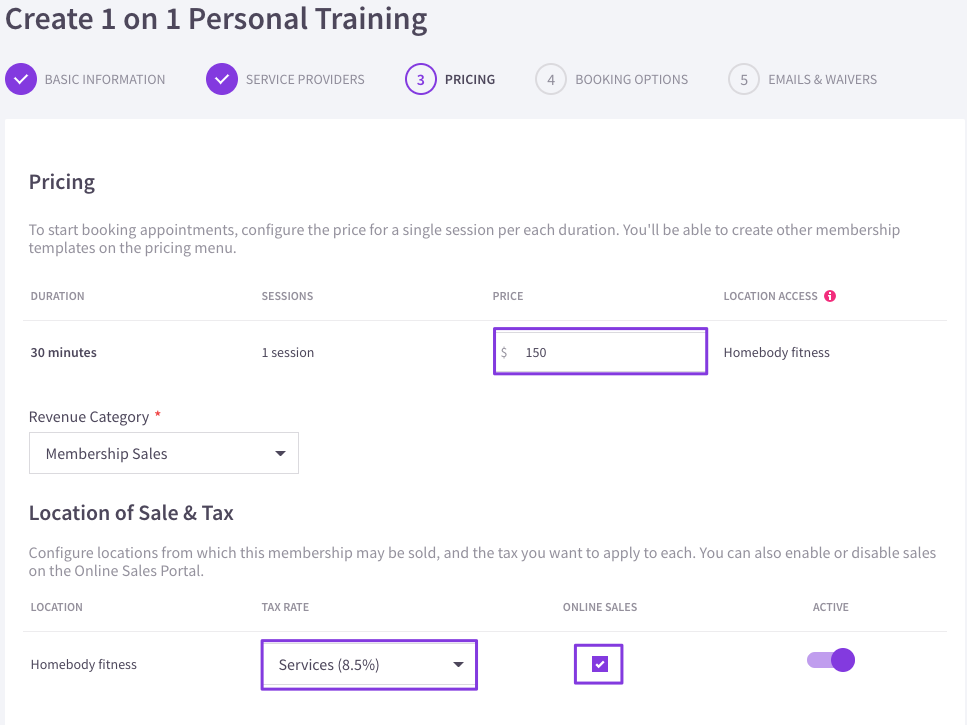This screenshot has height=725, width=967.
Task: Click the Pricing step label
Action: click(x=470, y=80)
